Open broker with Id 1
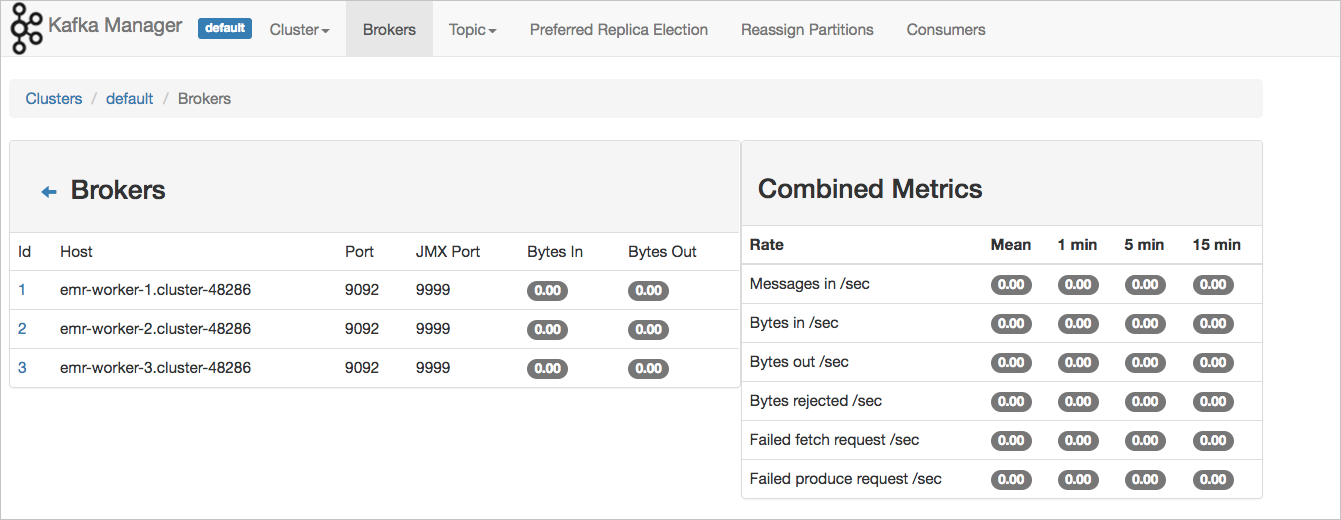1341x520 pixels. click(x=22, y=290)
